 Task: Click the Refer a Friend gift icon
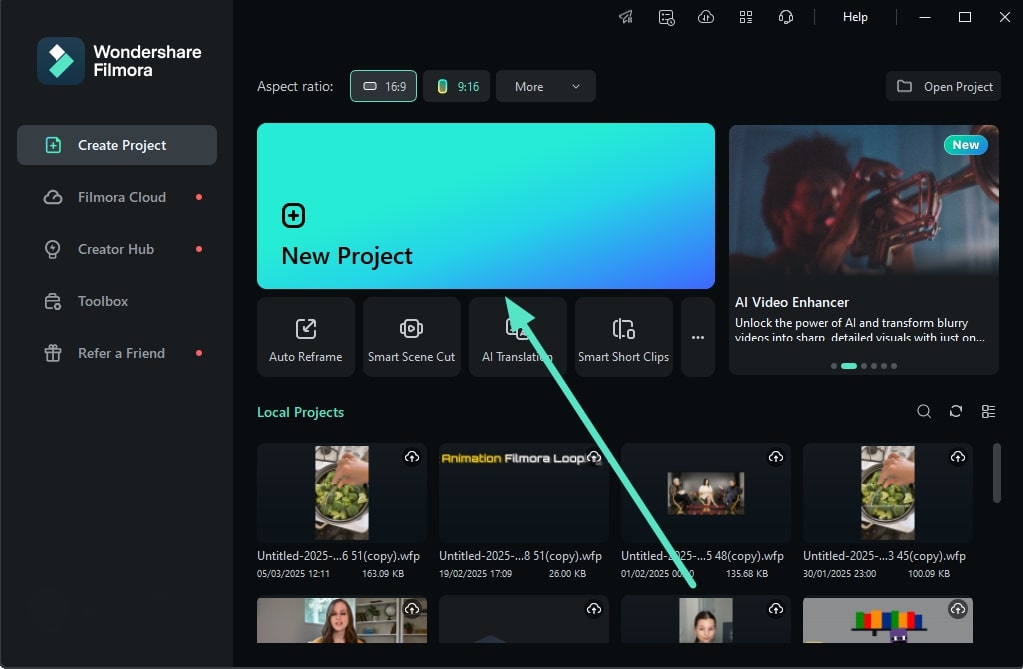[53, 353]
